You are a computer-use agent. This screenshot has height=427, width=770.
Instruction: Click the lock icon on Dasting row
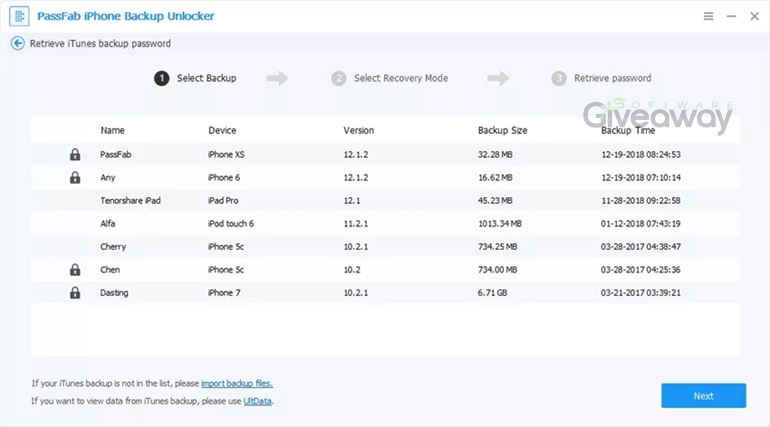(x=75, y=293)
